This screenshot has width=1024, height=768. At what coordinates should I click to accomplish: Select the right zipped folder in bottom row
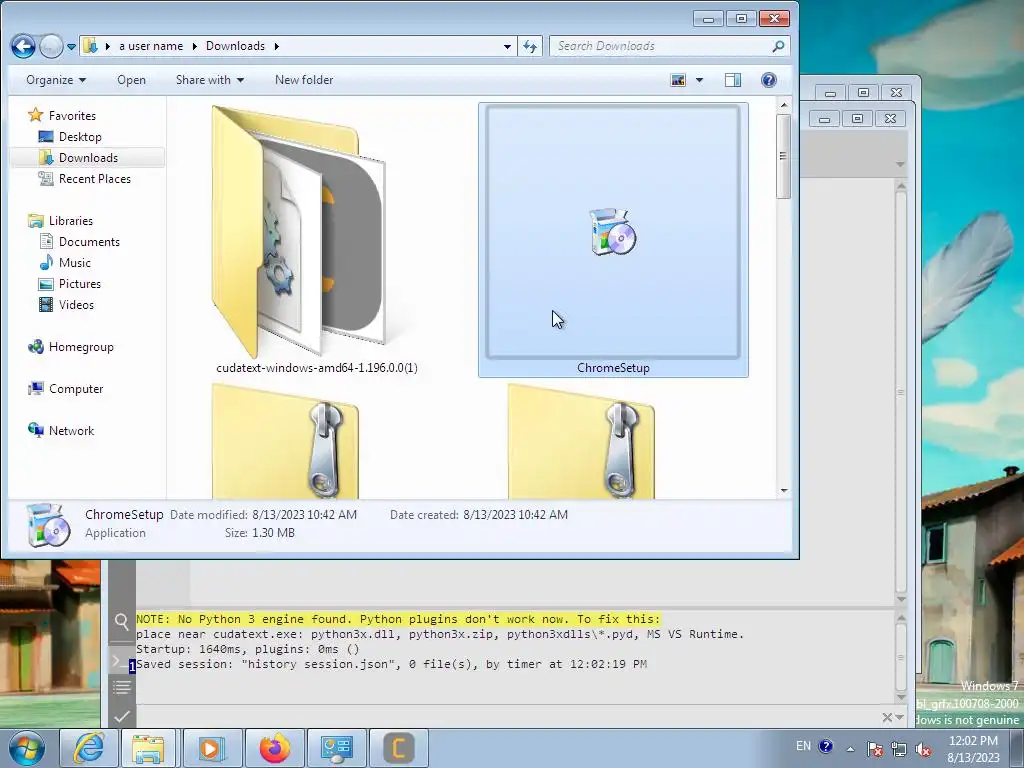pos(581,443)
